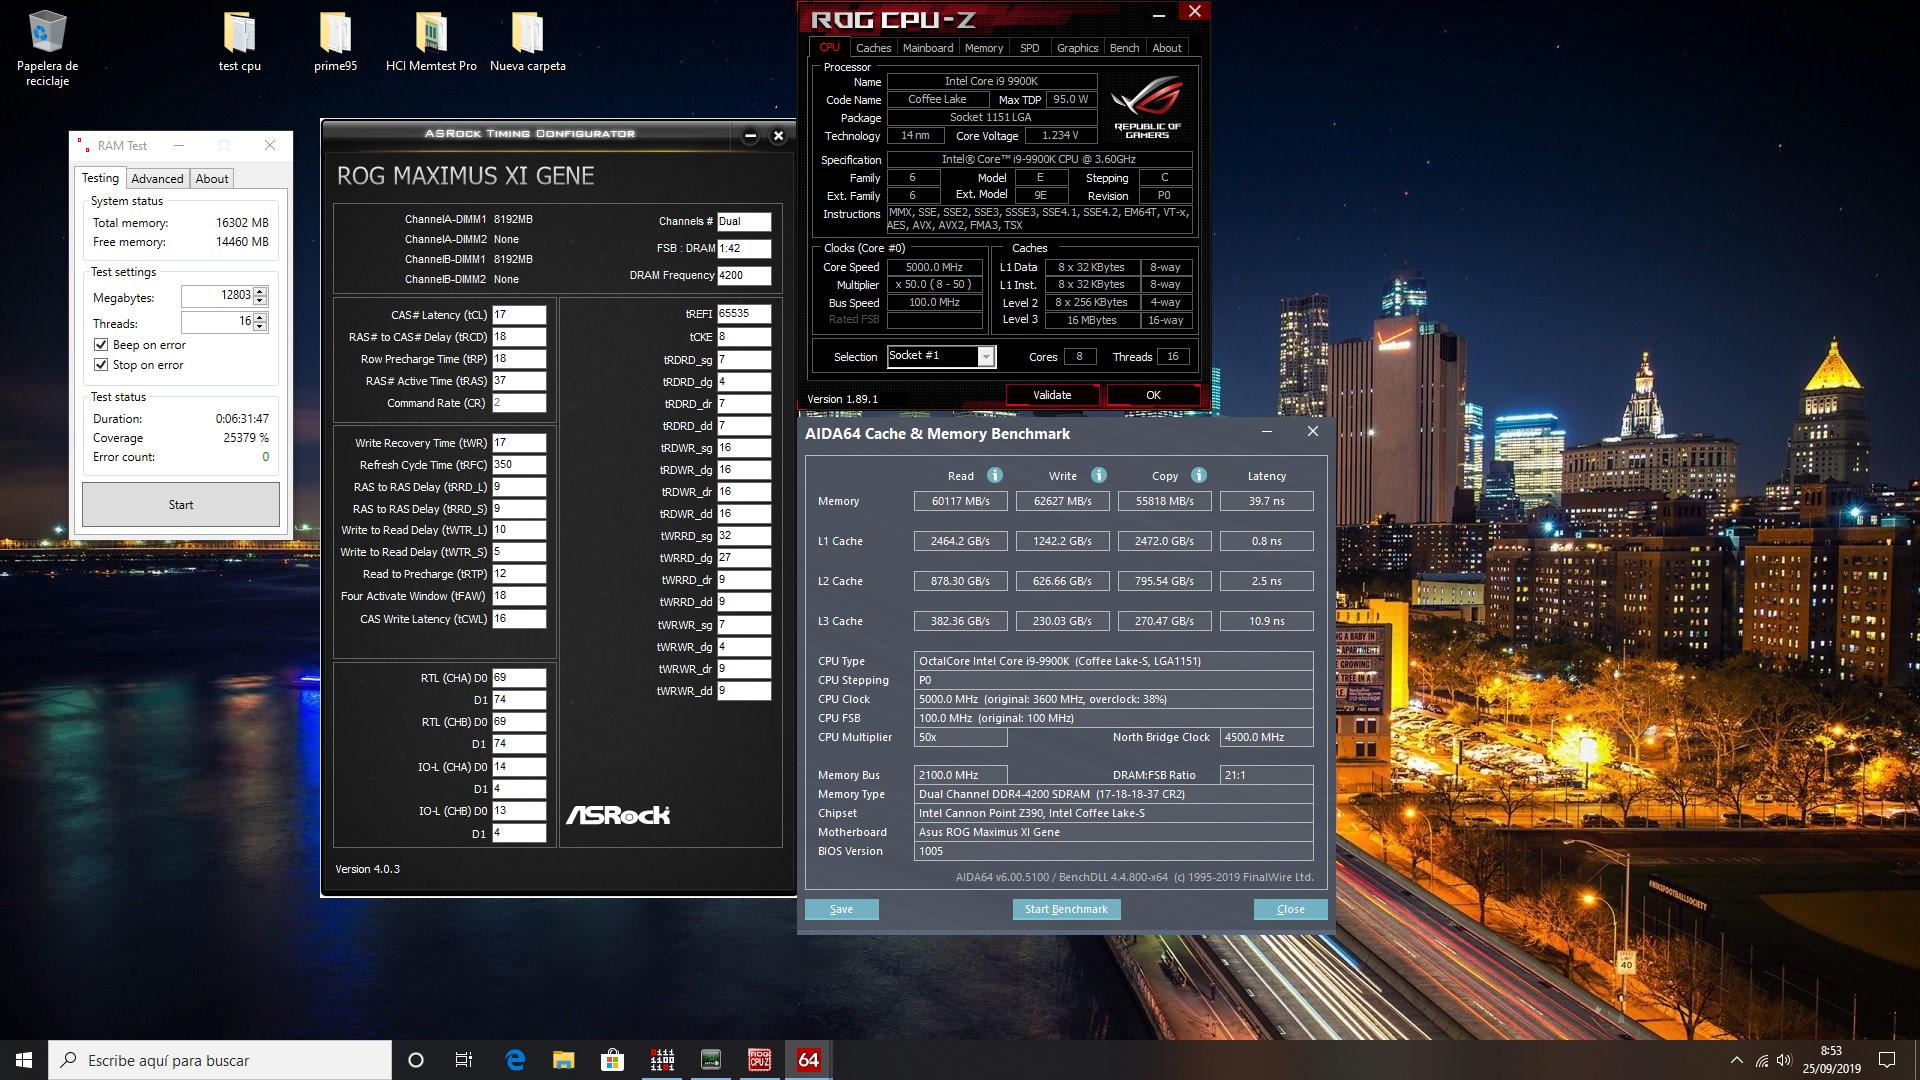Click the Validate button in CPU-Z
The image size is (1920, 1080).
pyautogui.click(x=1051, y=395)
